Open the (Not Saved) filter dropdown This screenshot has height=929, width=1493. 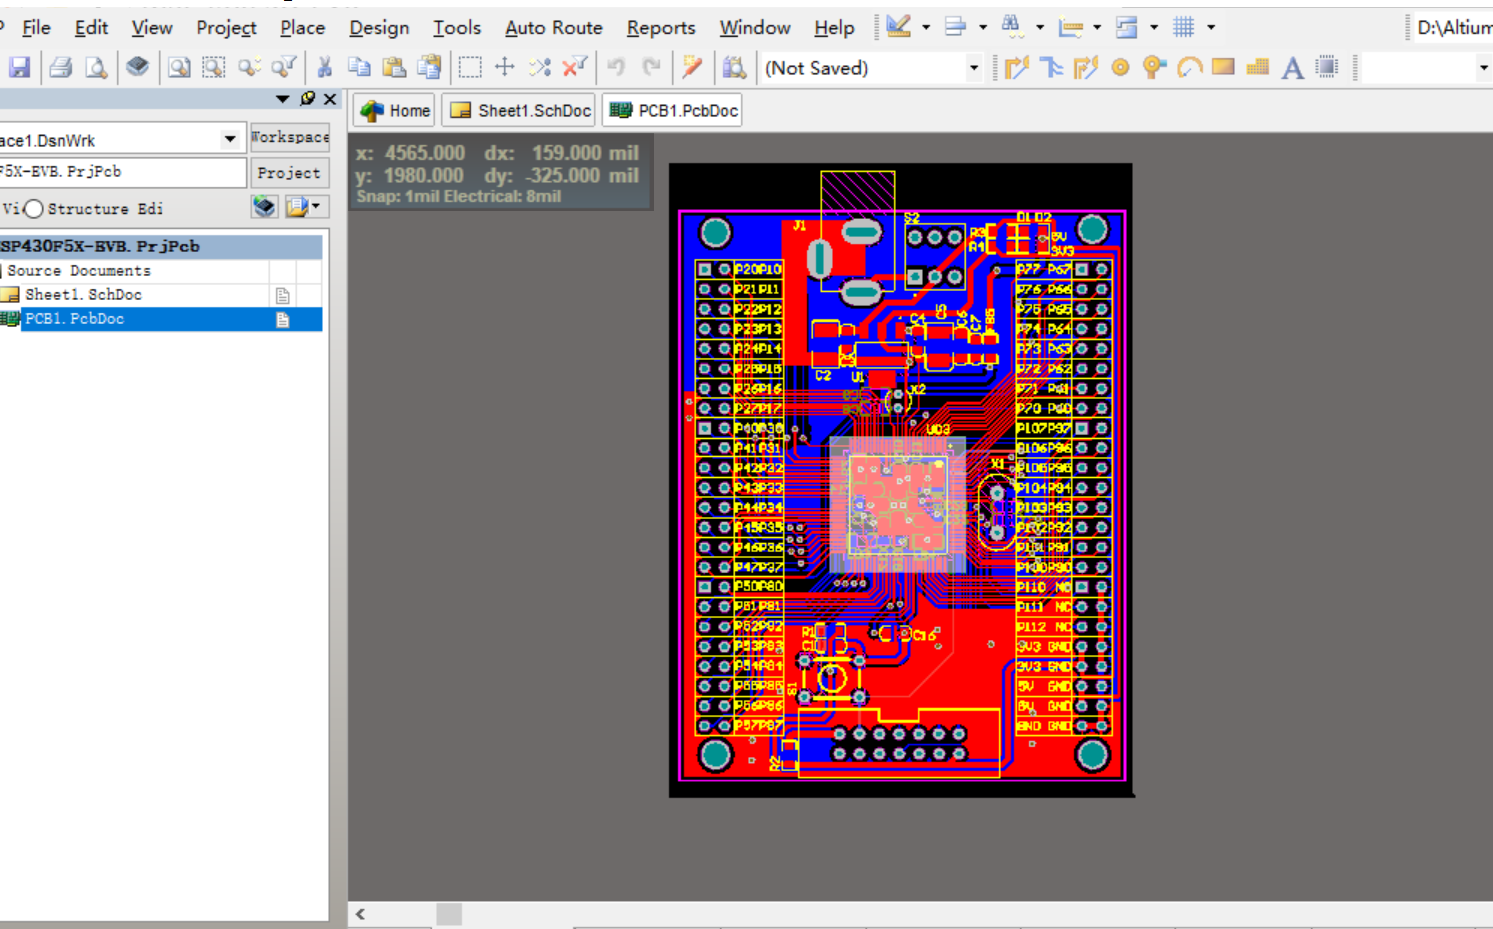(x=974, y=68)
